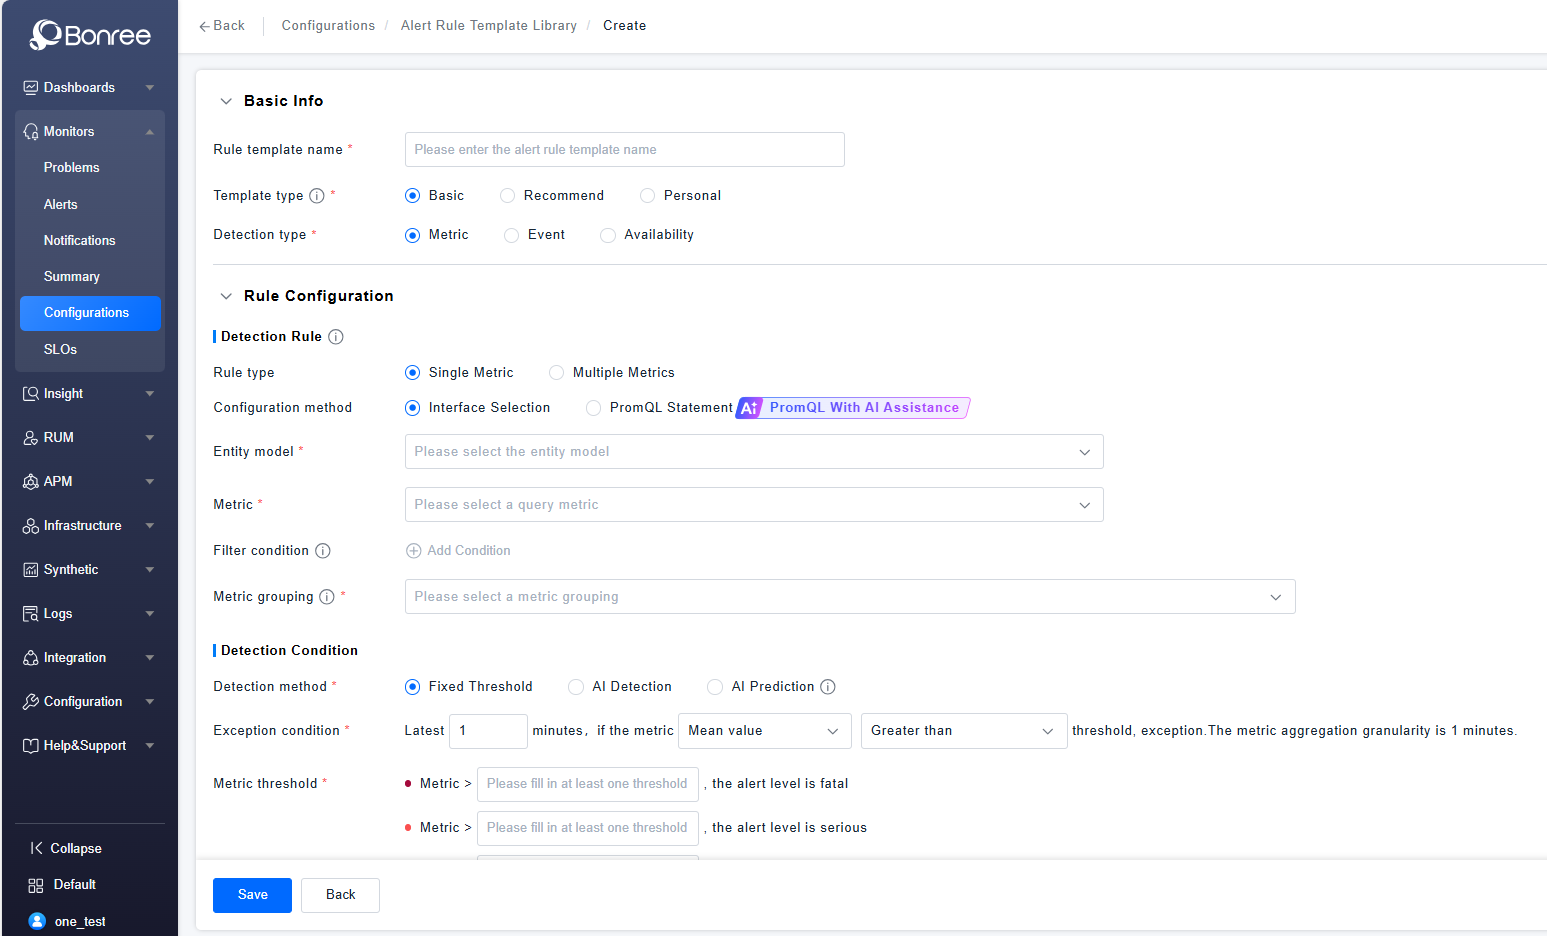Collapse the Basic Info section
1547x936 pixels.
[226, 101]
